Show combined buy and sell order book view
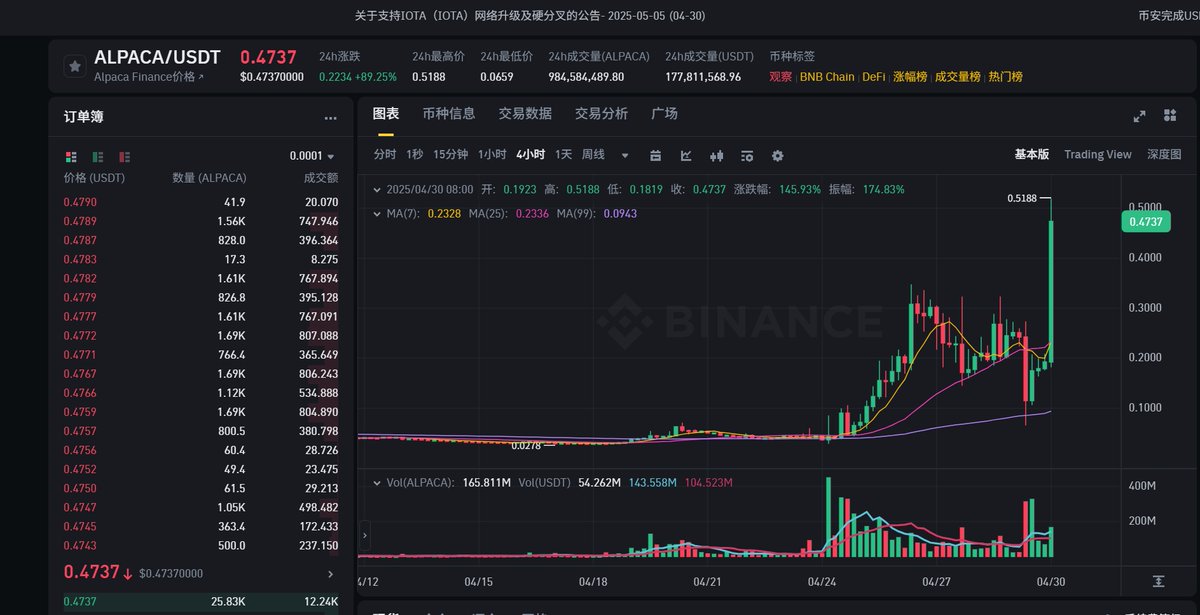 pos(71,157)
